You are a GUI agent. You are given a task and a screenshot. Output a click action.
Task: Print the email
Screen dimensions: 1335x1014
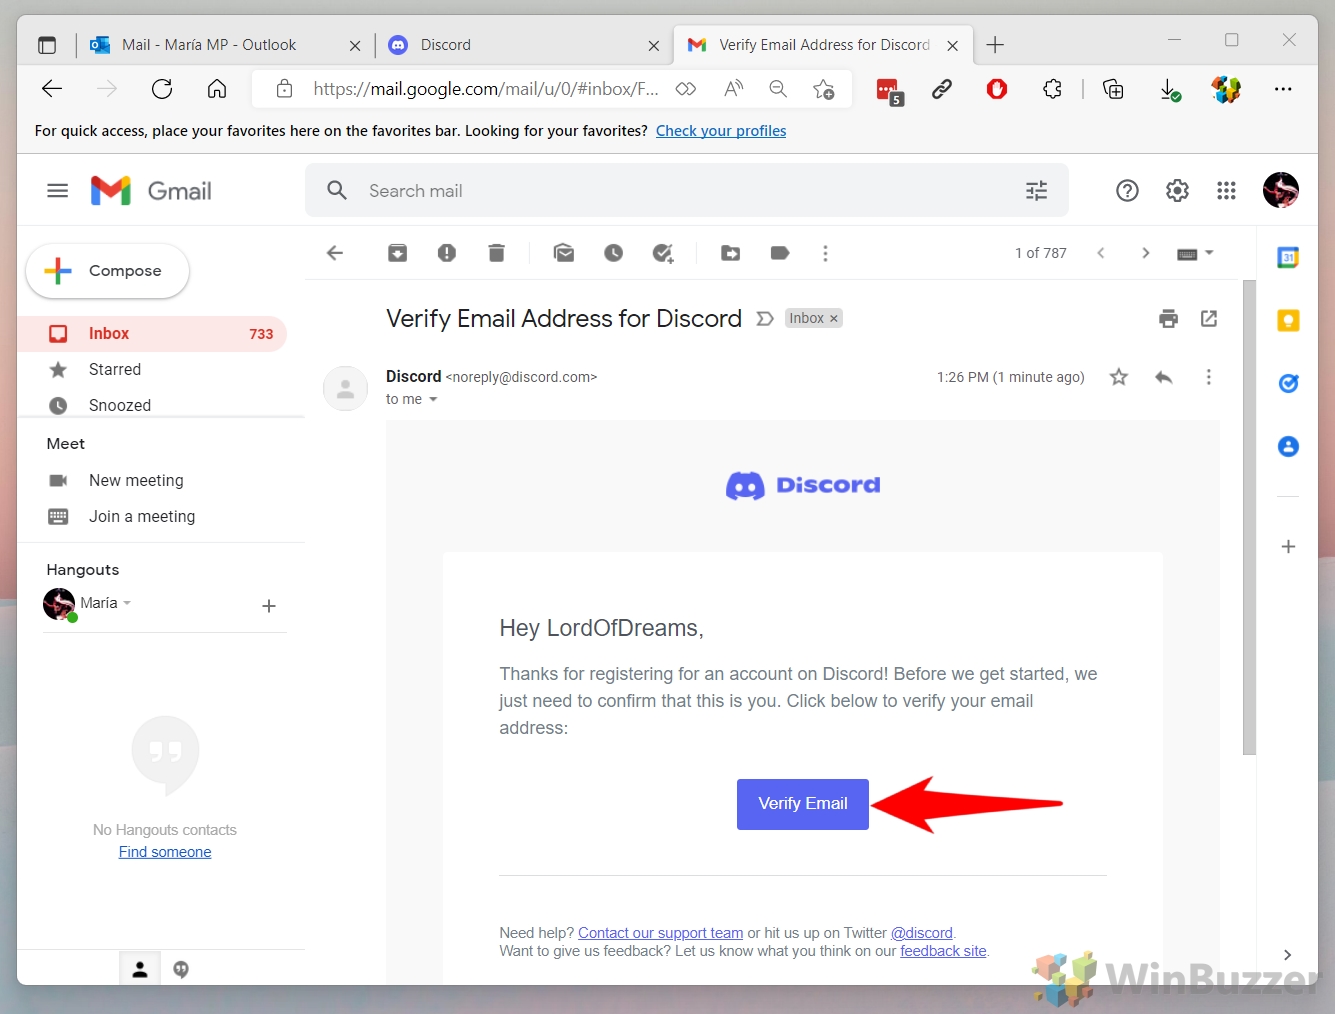pyautogui.click(x=1168, y=318)
